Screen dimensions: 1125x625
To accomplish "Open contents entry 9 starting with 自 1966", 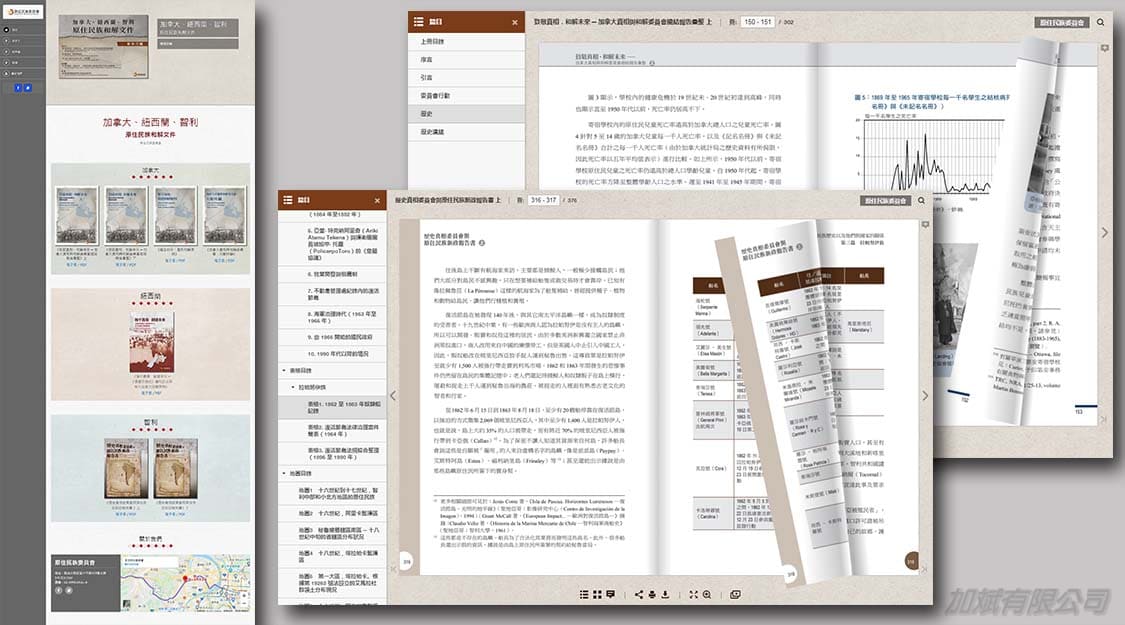I will click(332, 337).
